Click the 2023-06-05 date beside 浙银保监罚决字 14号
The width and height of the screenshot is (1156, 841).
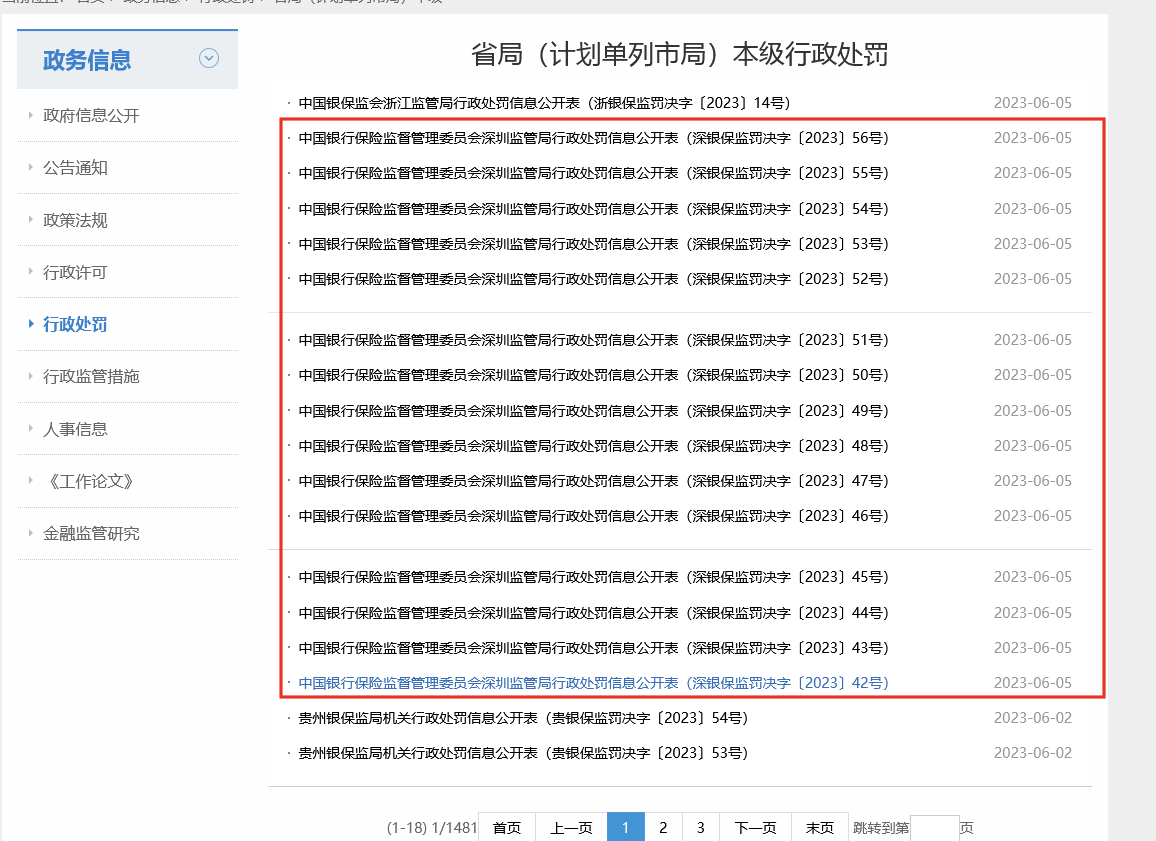(x=1032, y=103)
